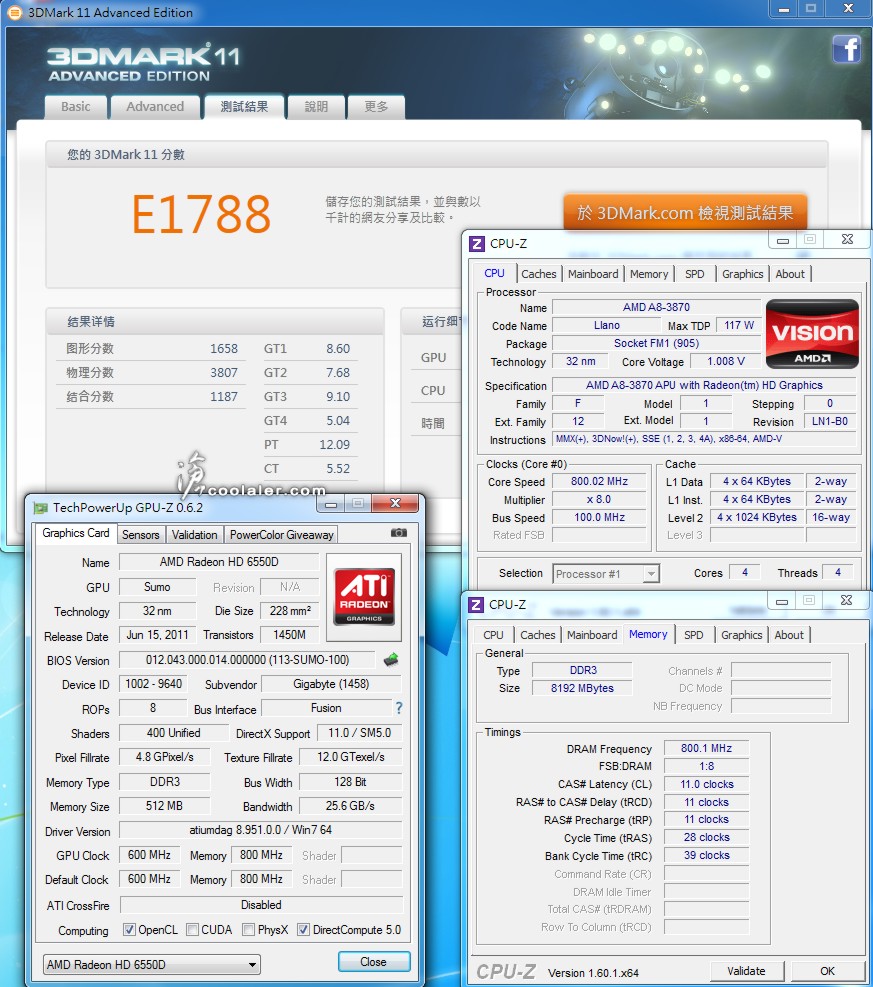
Task: Switch to the Advanced tab in 3DMark
Action: [155, 107]
